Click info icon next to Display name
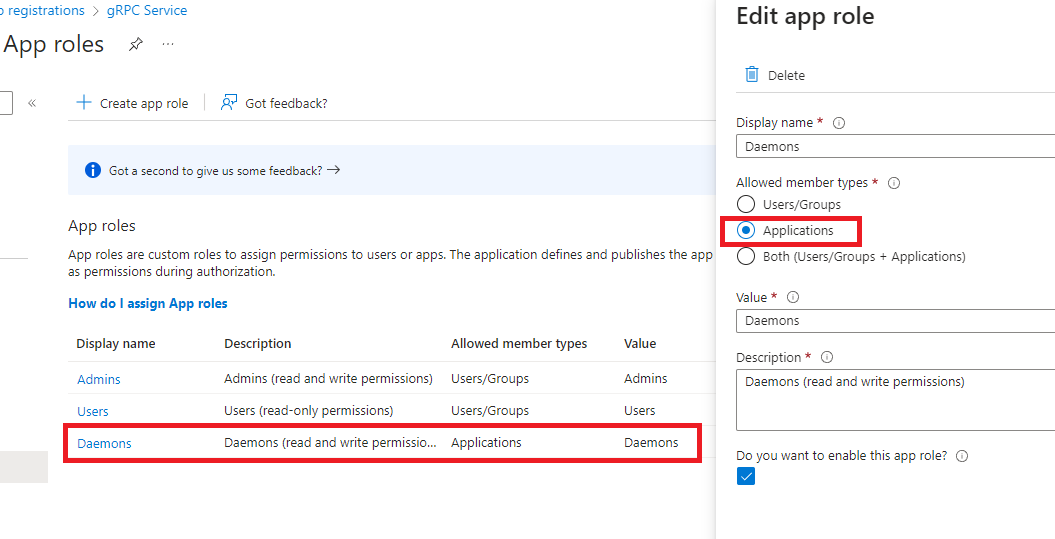This screenshot has height=539, width=1055. click(x=839, y=123)
